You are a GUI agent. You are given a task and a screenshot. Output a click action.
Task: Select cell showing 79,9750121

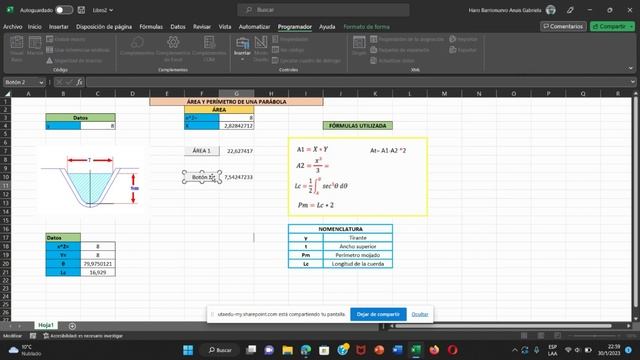[98, 264]
